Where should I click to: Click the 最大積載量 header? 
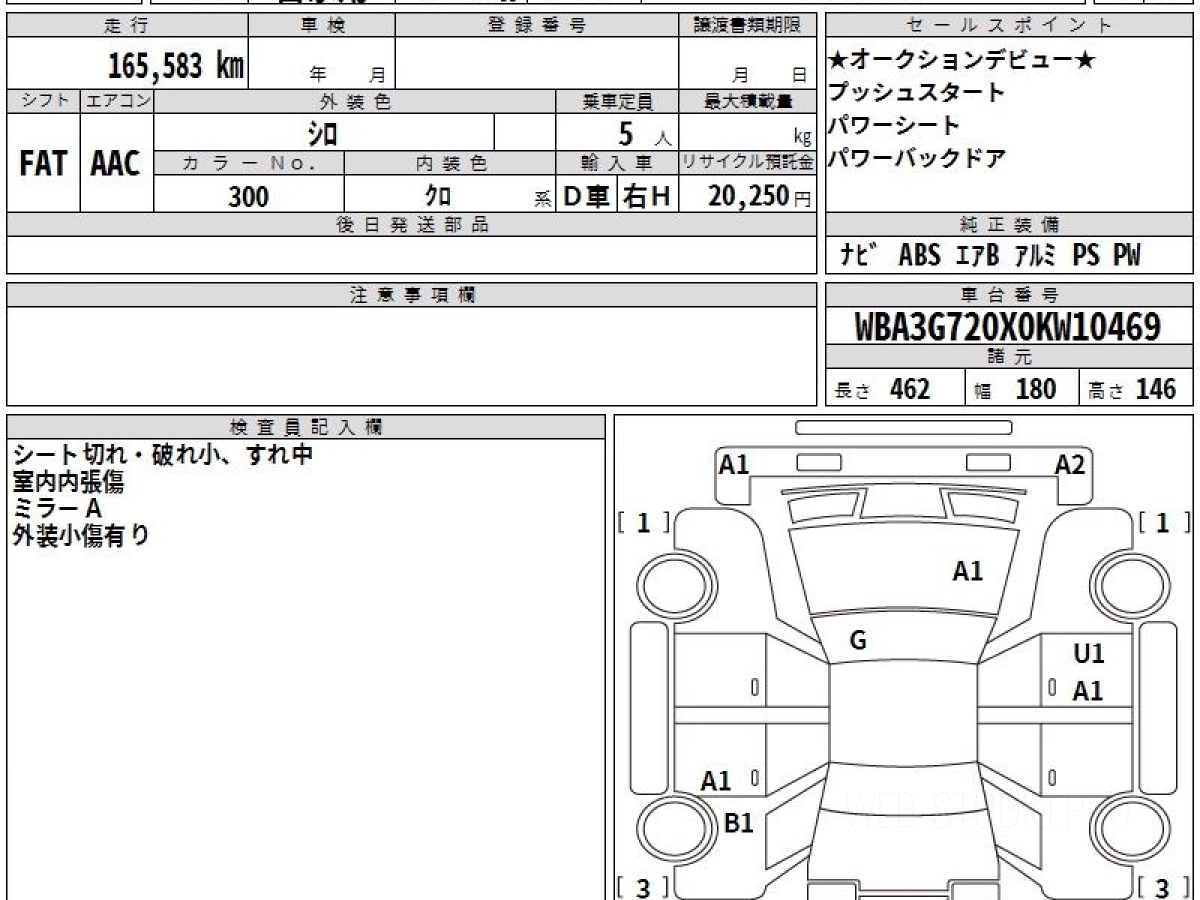point(748,101)
